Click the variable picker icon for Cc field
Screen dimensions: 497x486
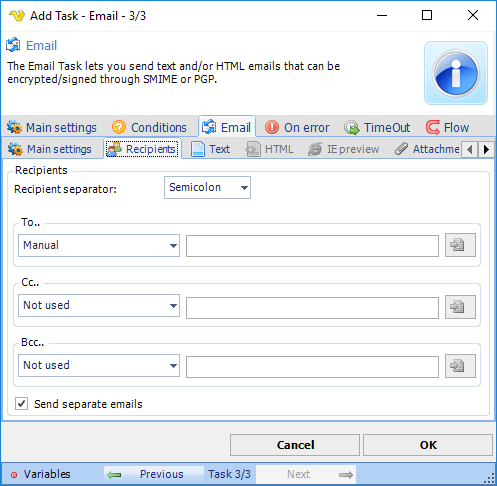[x=460, y=307]
